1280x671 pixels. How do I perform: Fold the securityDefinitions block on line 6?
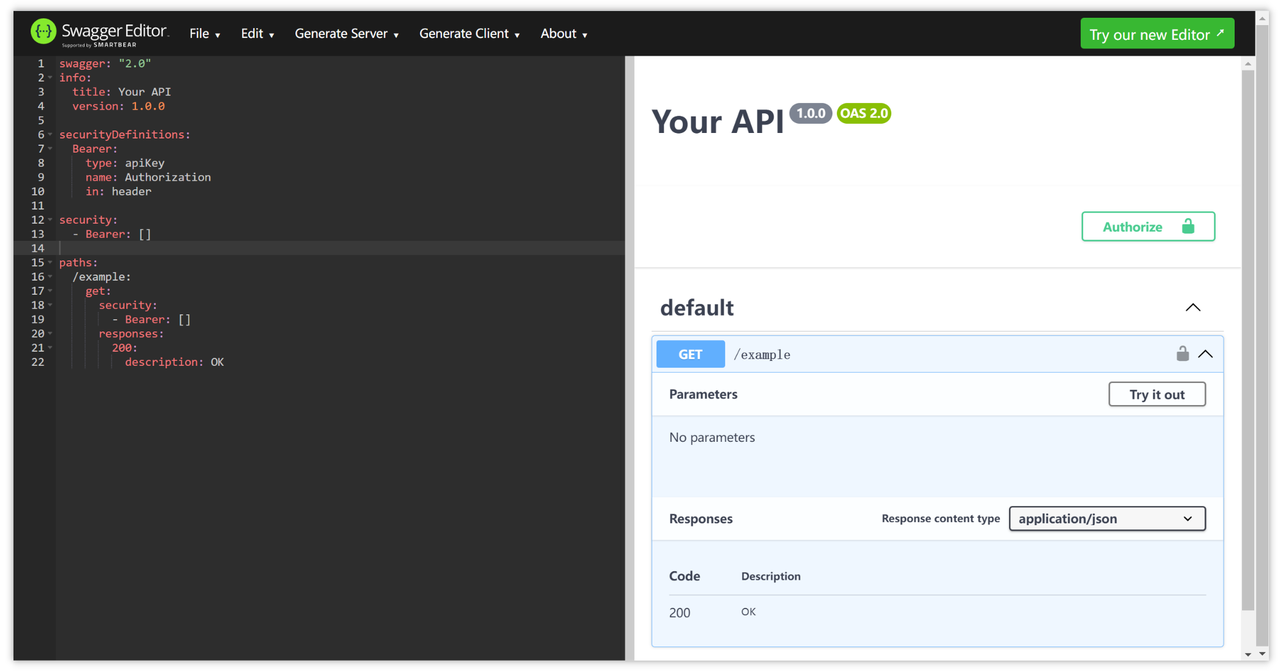click(50, 135)
